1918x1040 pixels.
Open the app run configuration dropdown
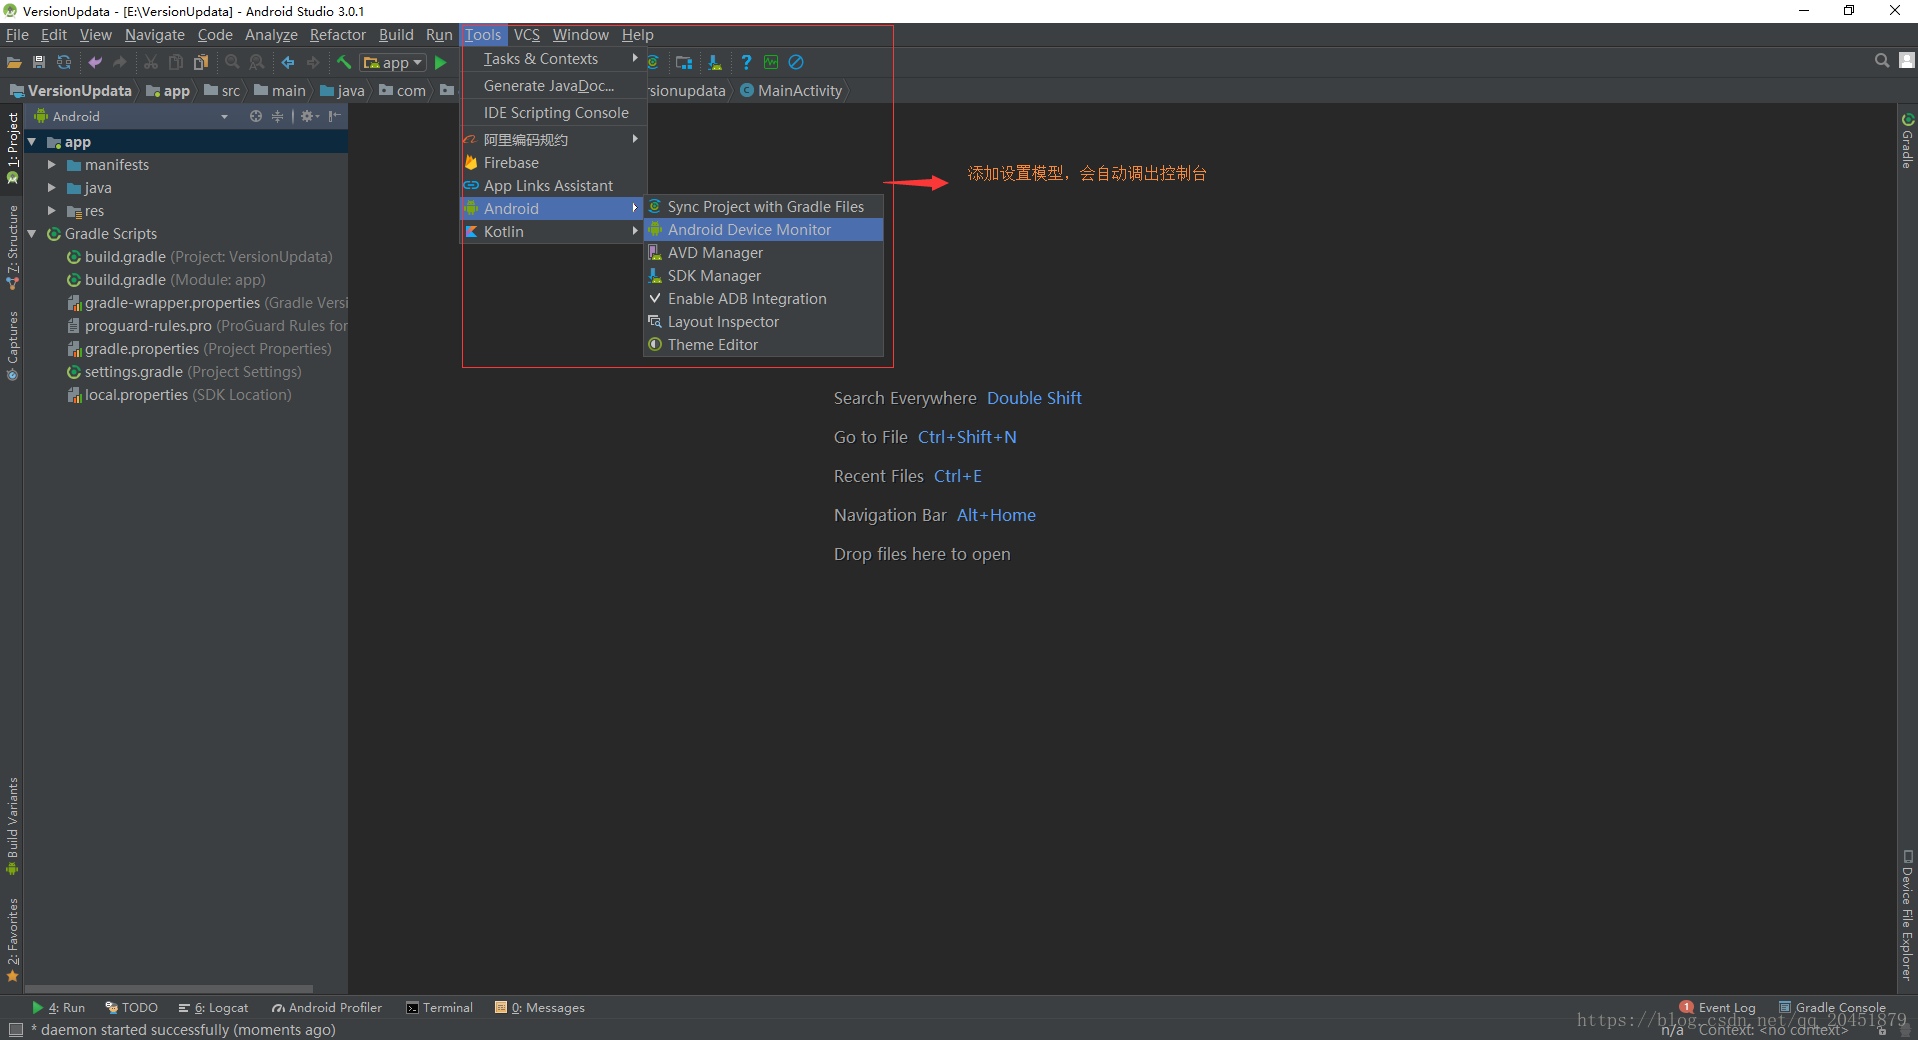[x=393, y=62]
